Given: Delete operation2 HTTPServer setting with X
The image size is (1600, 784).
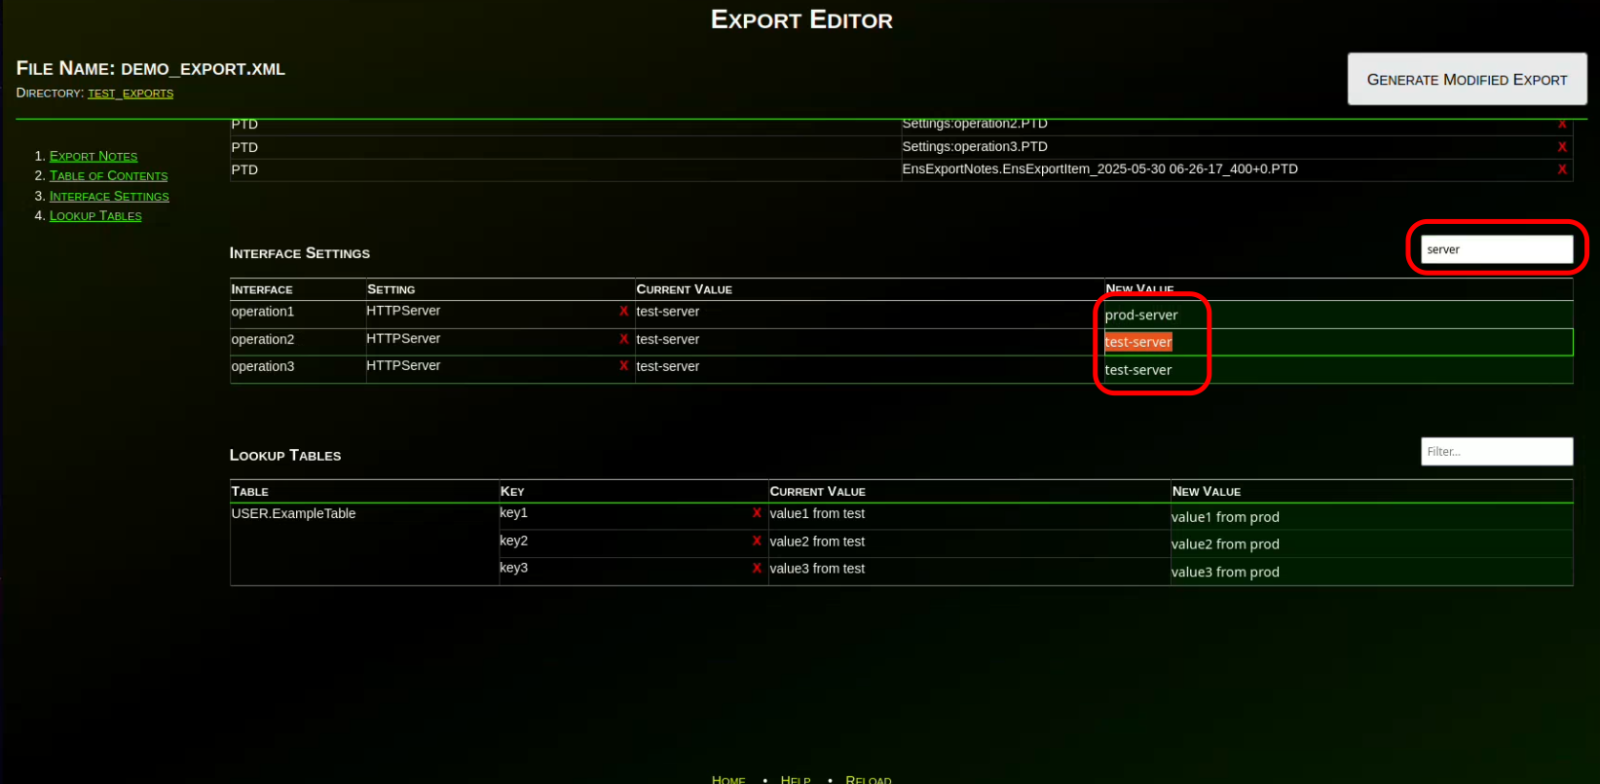Looking at the screenshot, I should [x=624, y=339].
